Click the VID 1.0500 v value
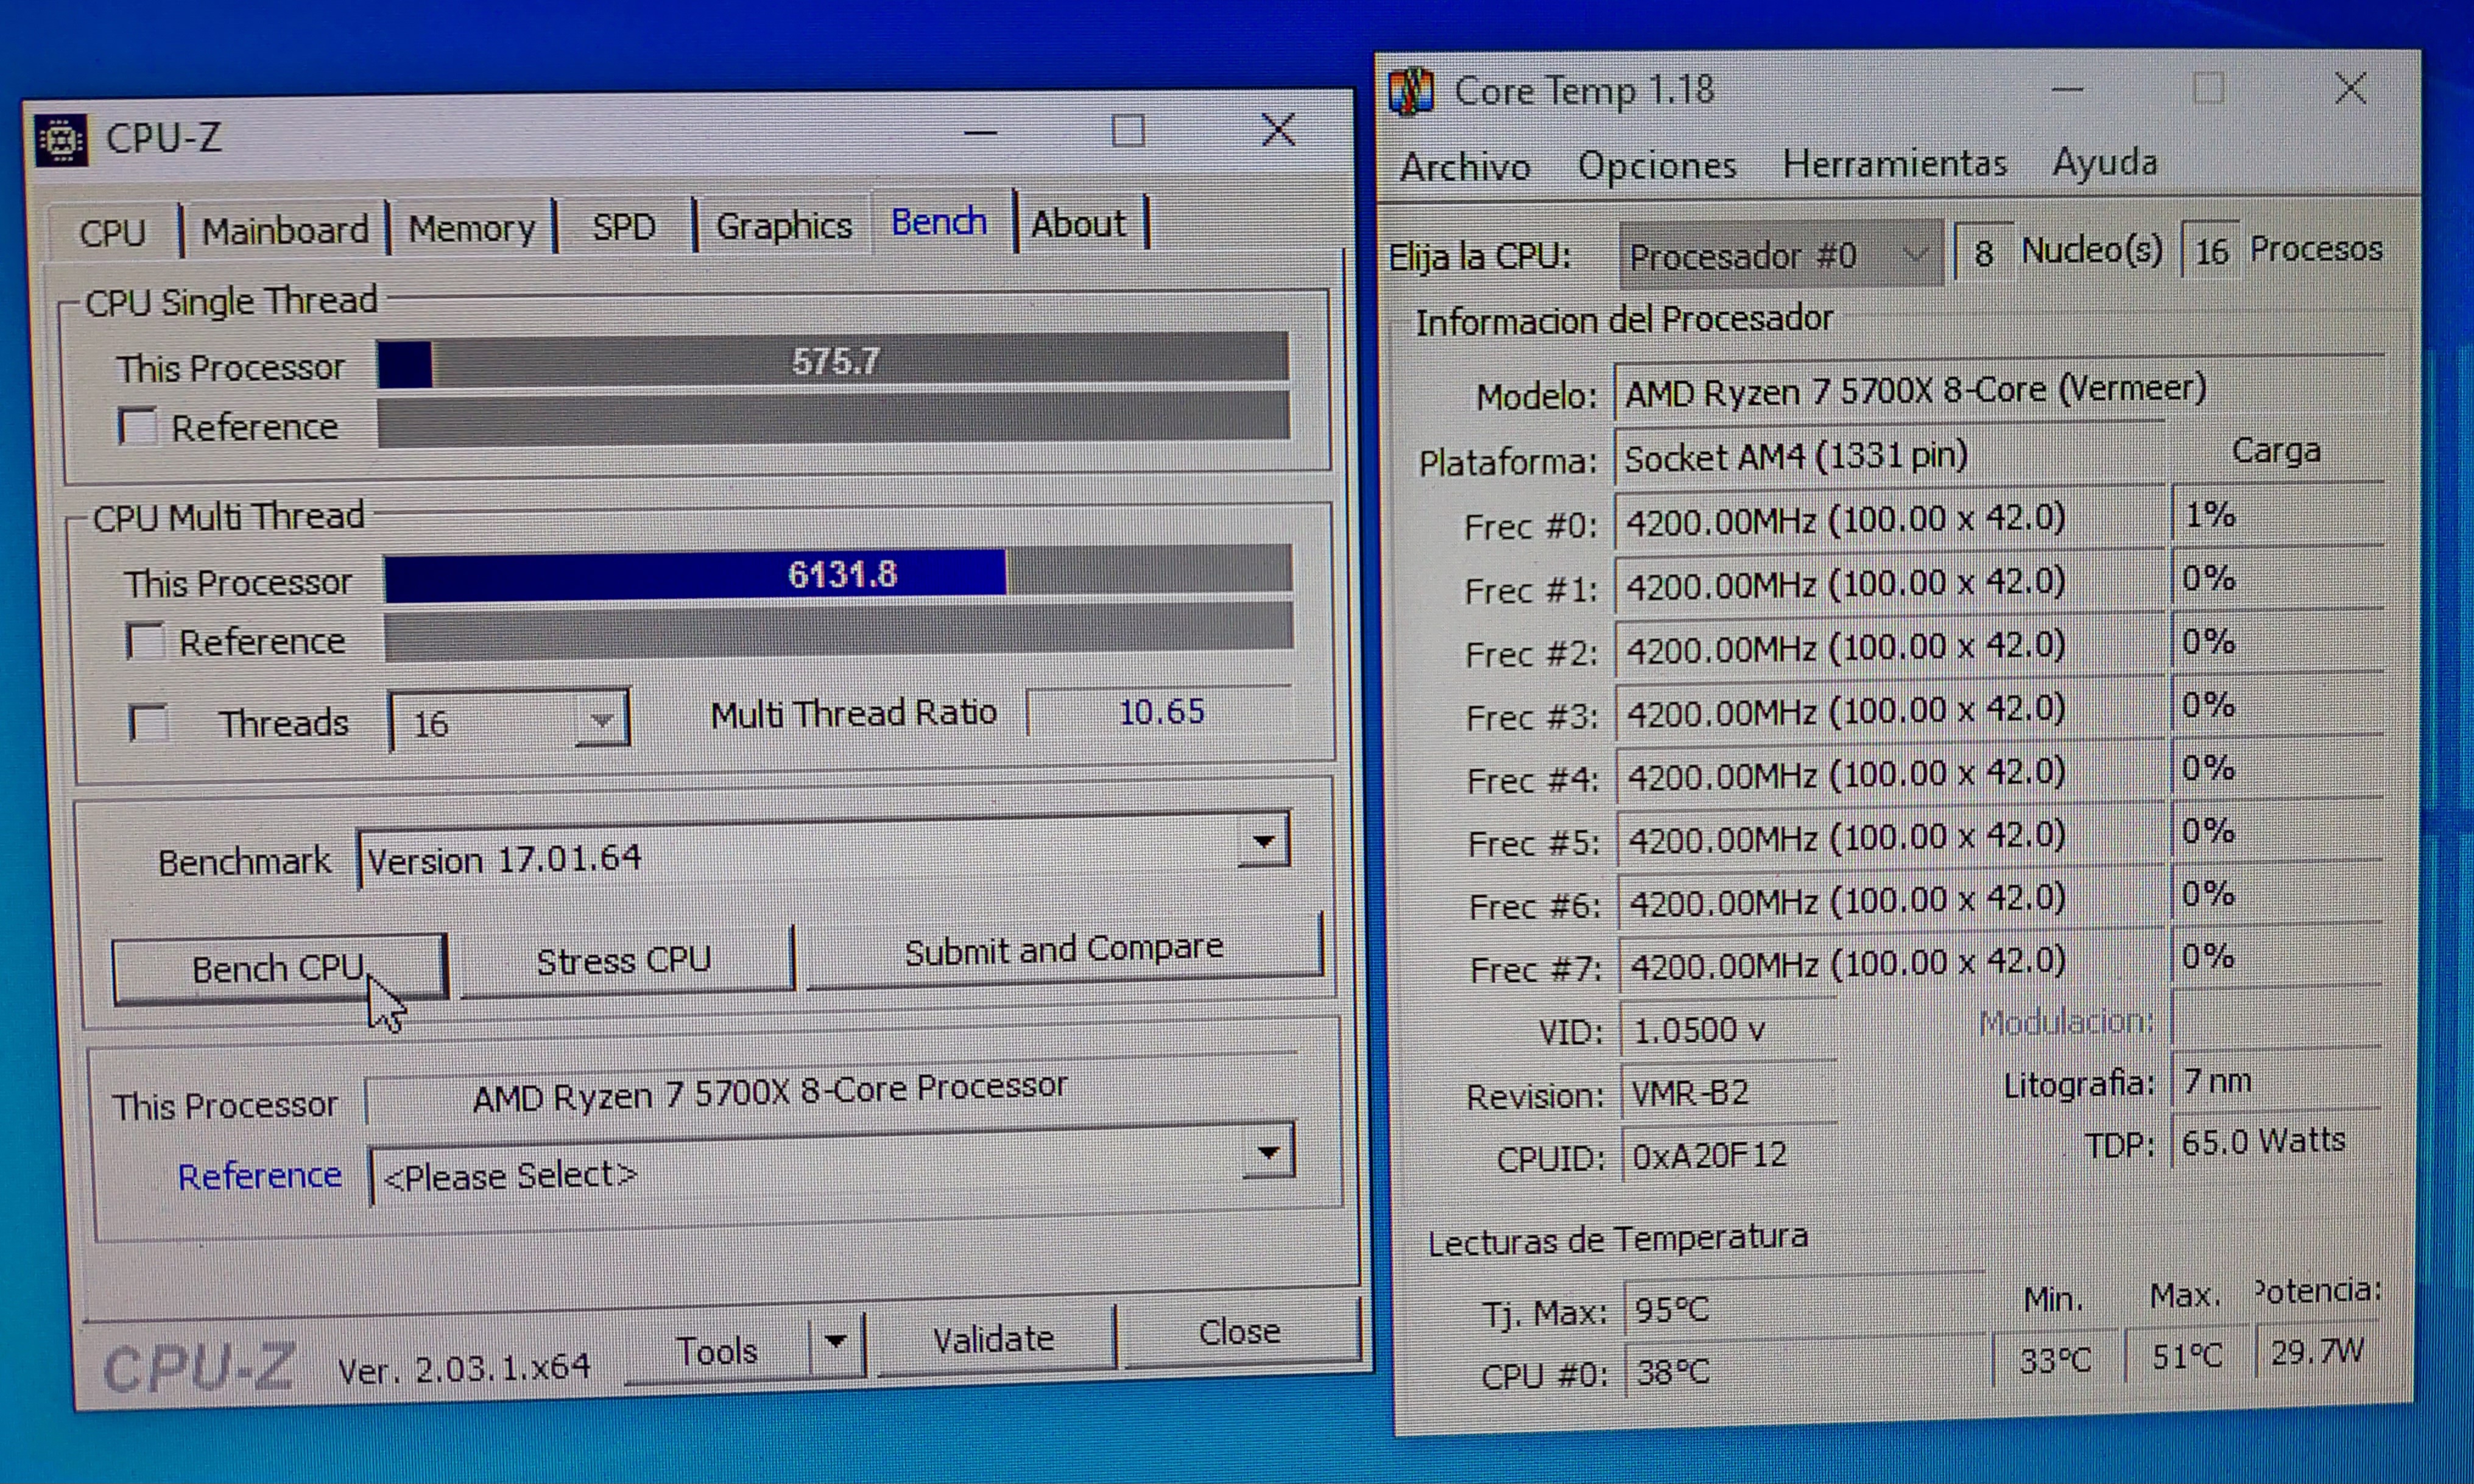This screenshot has height=1484, width=2474. coord(1728,1029)
